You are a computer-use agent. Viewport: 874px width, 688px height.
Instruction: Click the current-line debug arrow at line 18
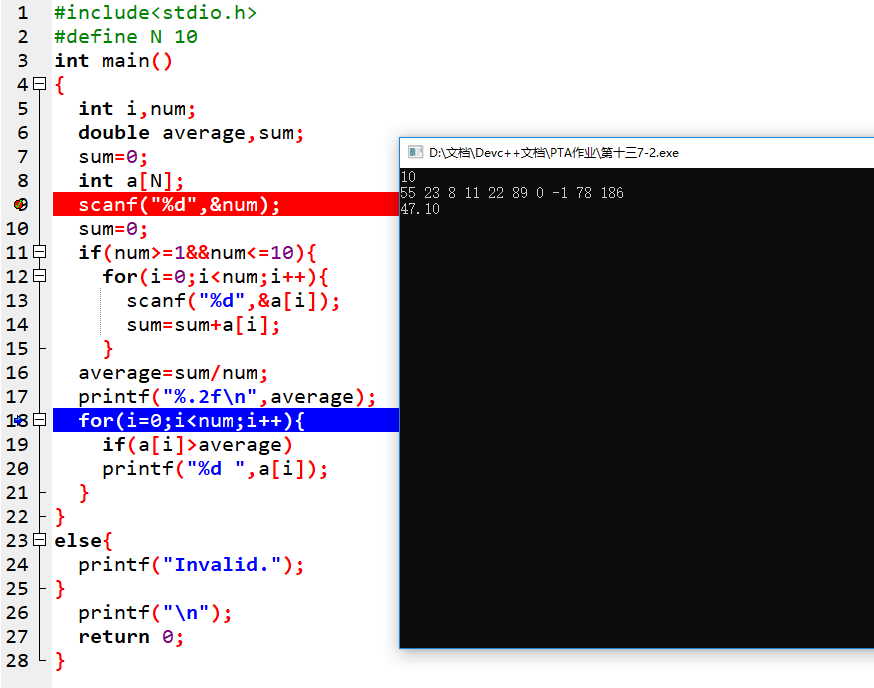(18, 420)
